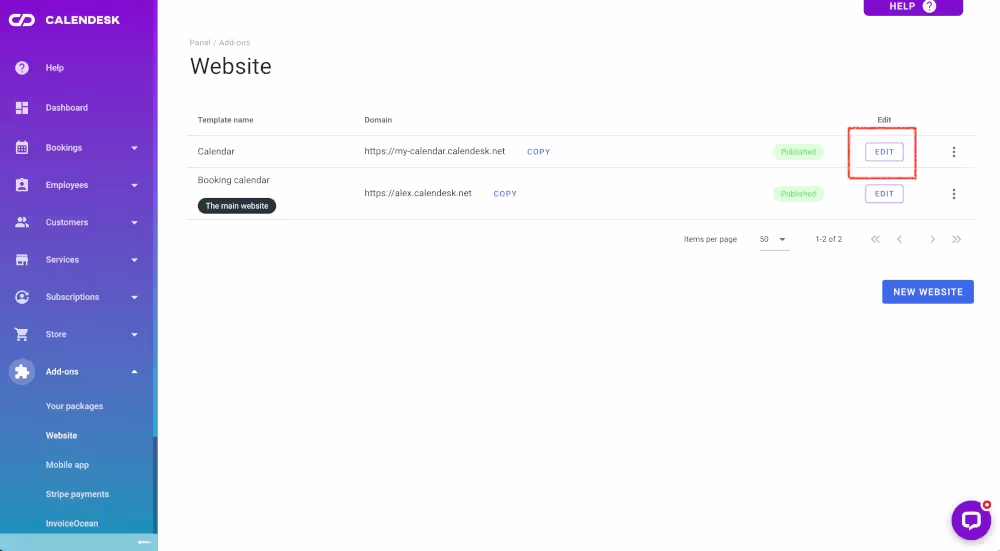1000x551 pixels.
Task: Expand the Bookings submenu arrow
Action: (x=134, y=148)
